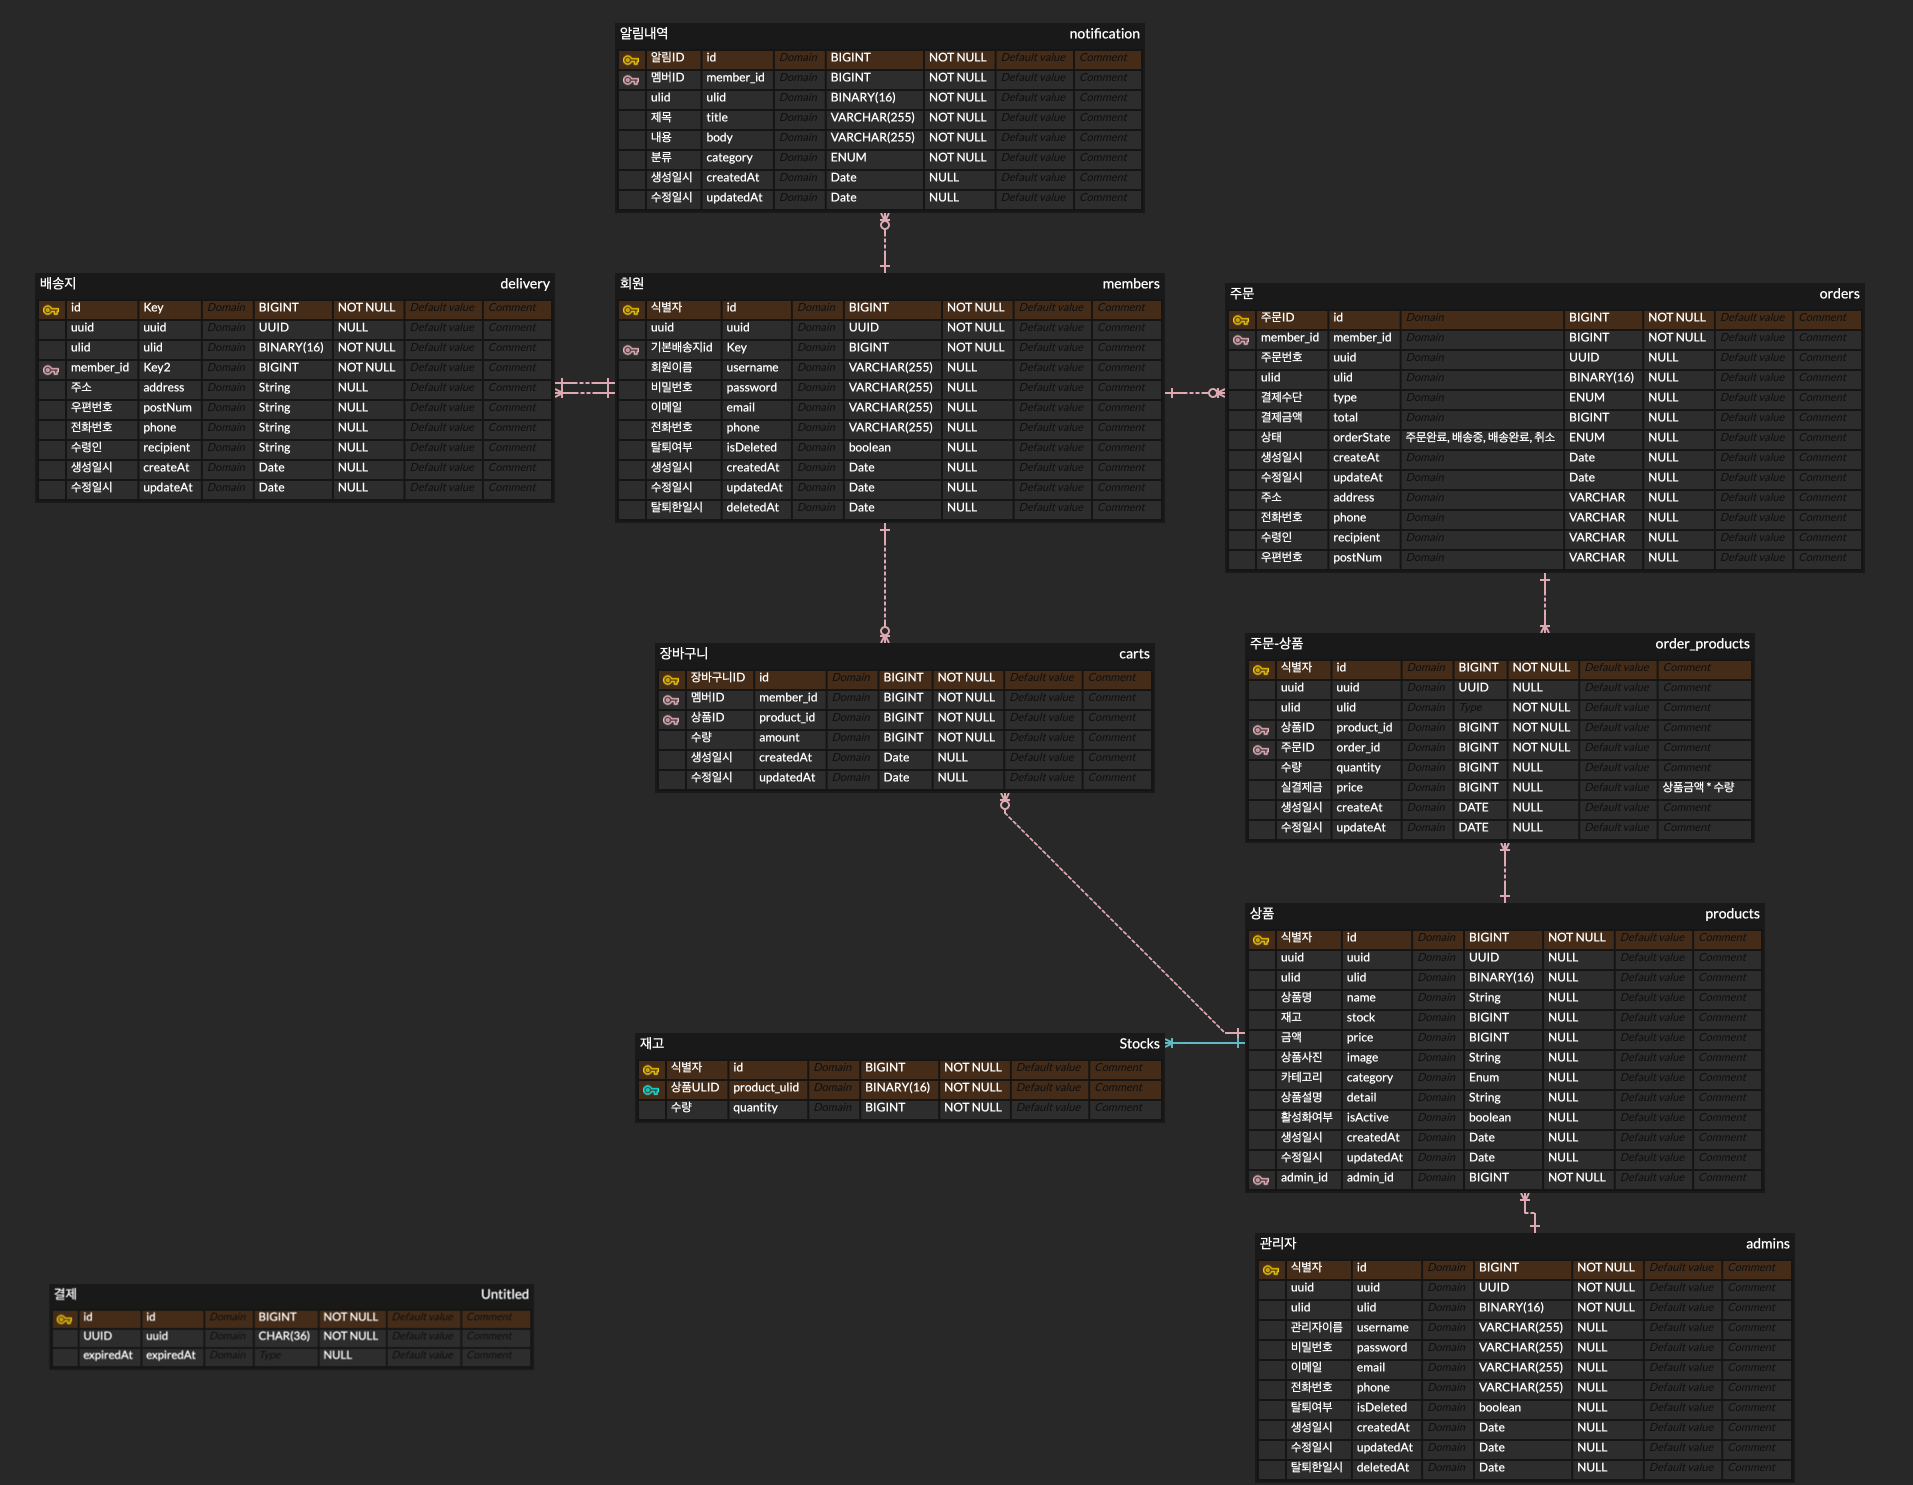Image resolution: width=1913 pixels, height=1485 pixels.
Task: Click the price comment cell in order_products
Action: pyautogui.click(x=1703, y=788)
